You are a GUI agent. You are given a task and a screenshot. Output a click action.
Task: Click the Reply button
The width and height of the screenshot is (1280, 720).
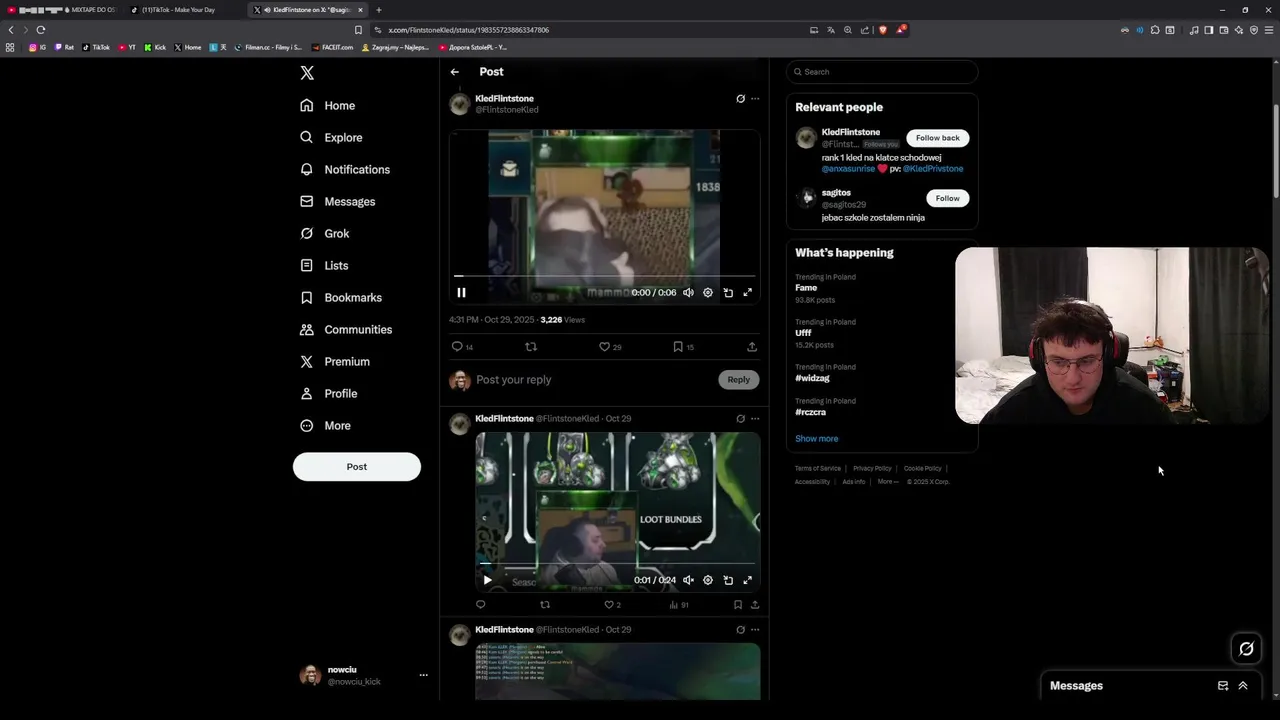tap(738, 379)
